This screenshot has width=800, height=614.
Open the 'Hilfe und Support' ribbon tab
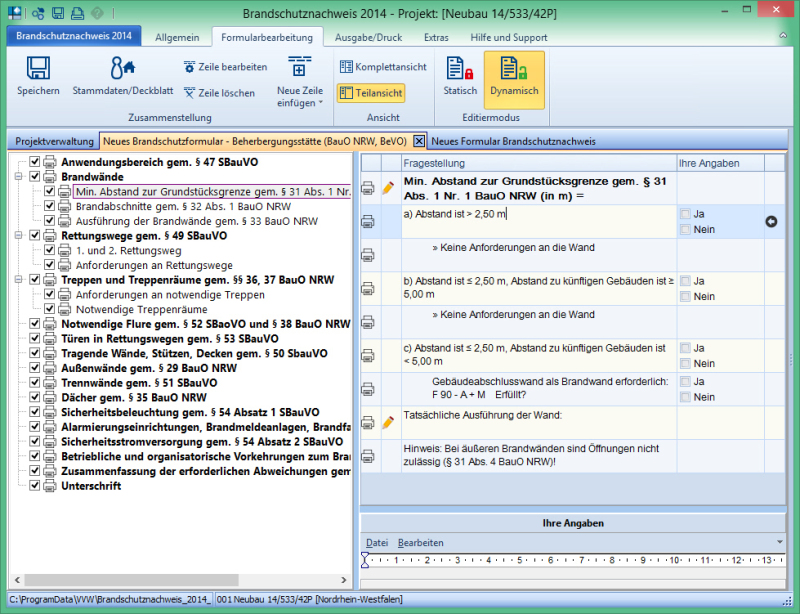[509, 37]
